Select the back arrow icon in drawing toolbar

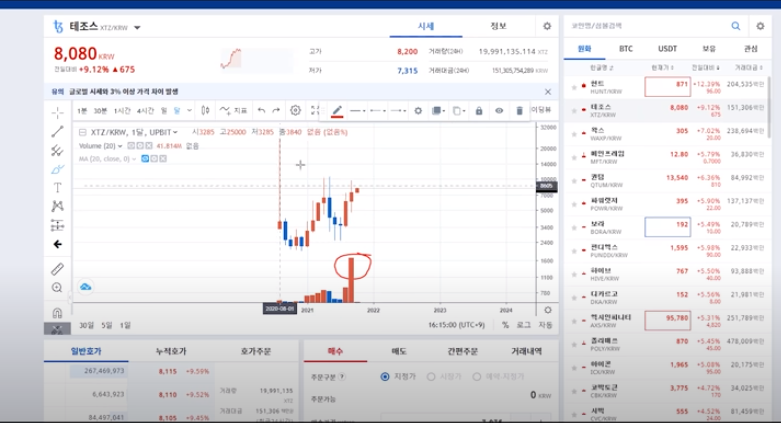click(57, 244)
